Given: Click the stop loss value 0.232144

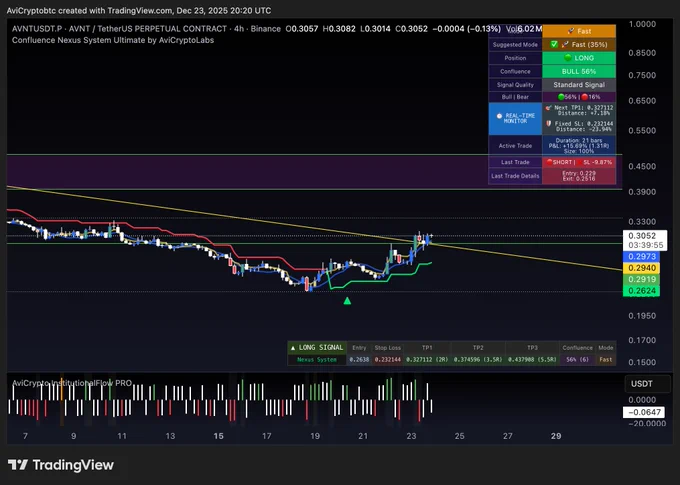Looking at the screenshot, I should (x=388, y=360).
